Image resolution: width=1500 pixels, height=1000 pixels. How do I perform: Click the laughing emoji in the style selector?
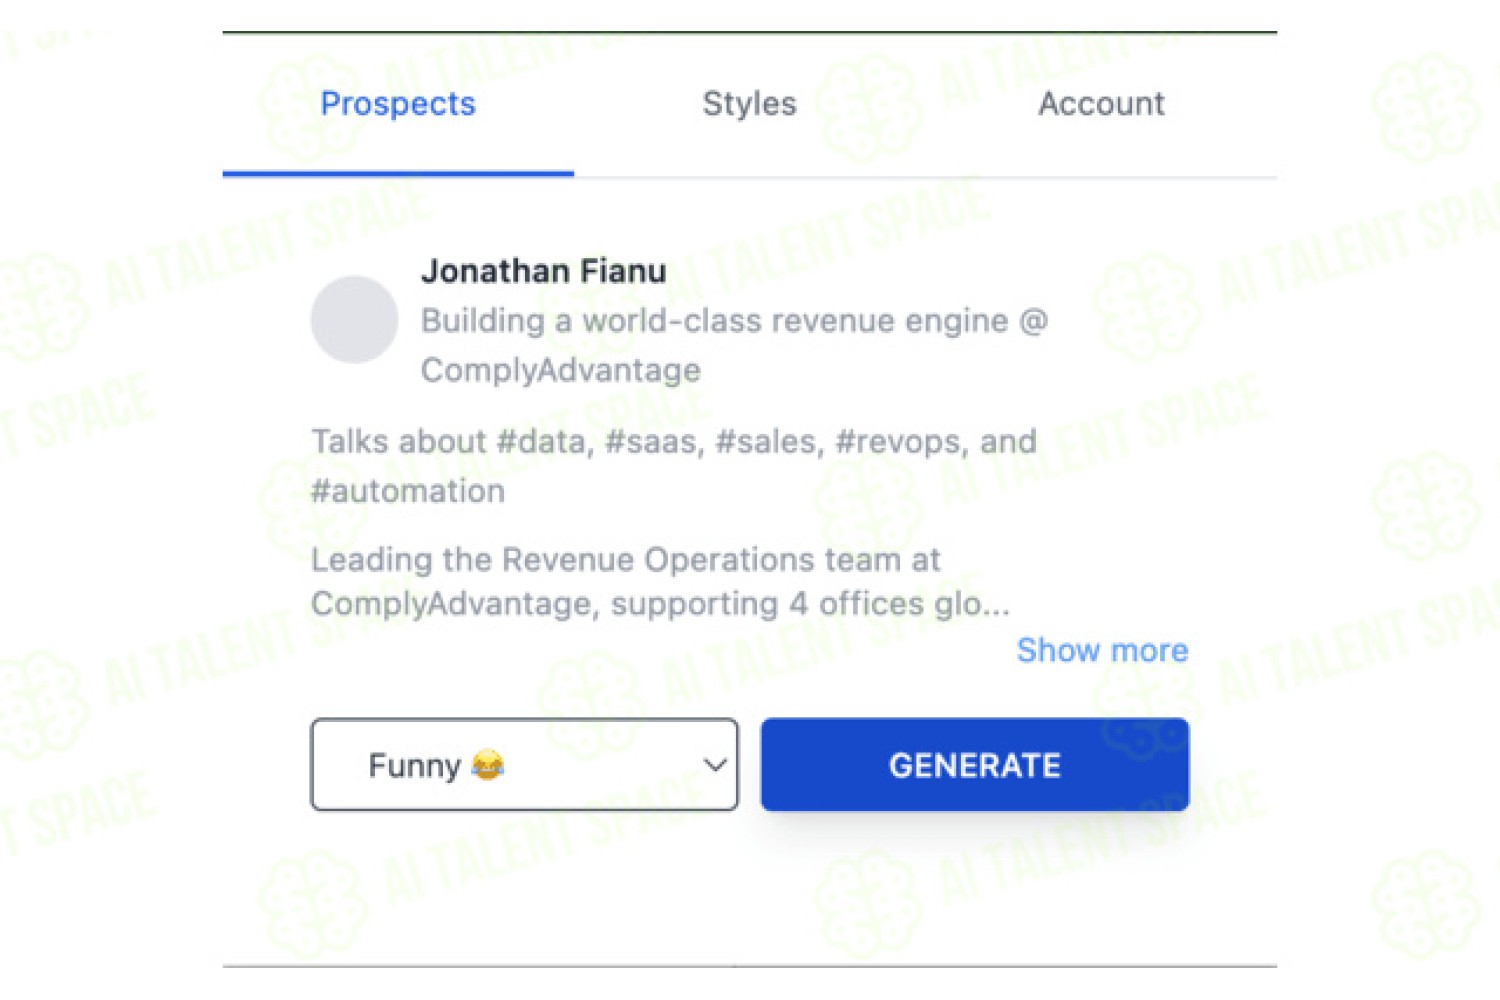point(488,765)
